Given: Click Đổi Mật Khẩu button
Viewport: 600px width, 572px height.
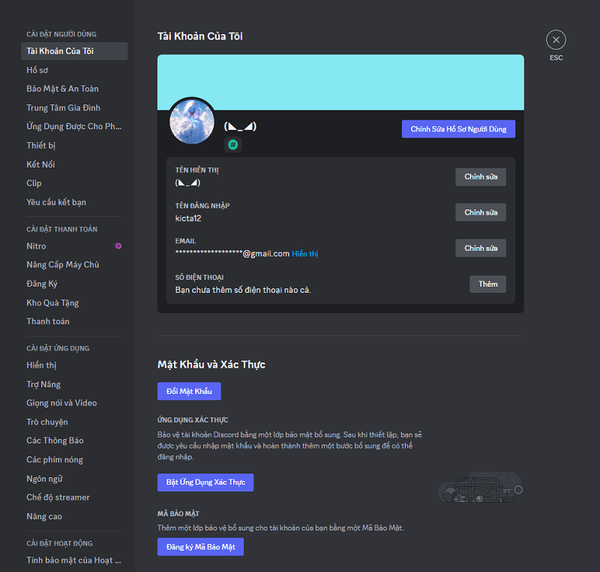Looking at the screenshot, I should (189, 391).
